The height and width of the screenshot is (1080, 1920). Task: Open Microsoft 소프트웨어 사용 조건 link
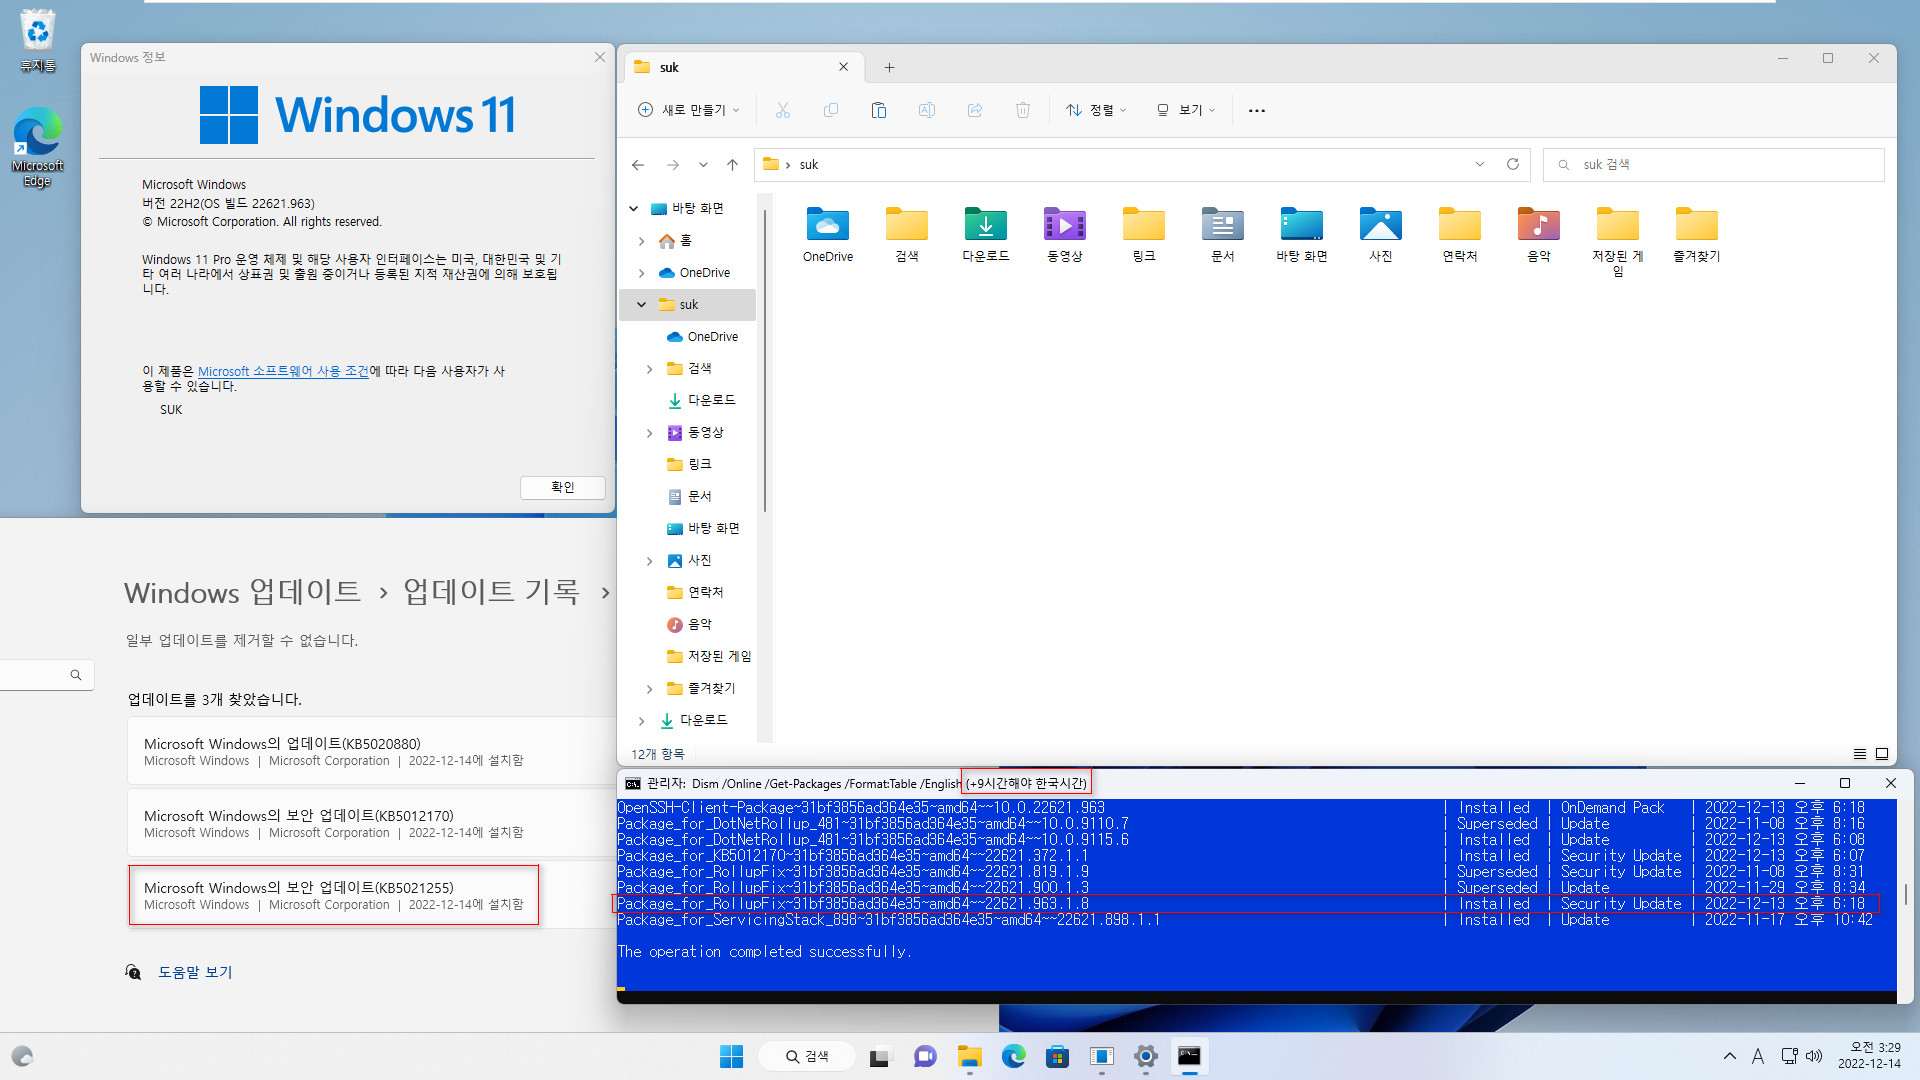283,371
